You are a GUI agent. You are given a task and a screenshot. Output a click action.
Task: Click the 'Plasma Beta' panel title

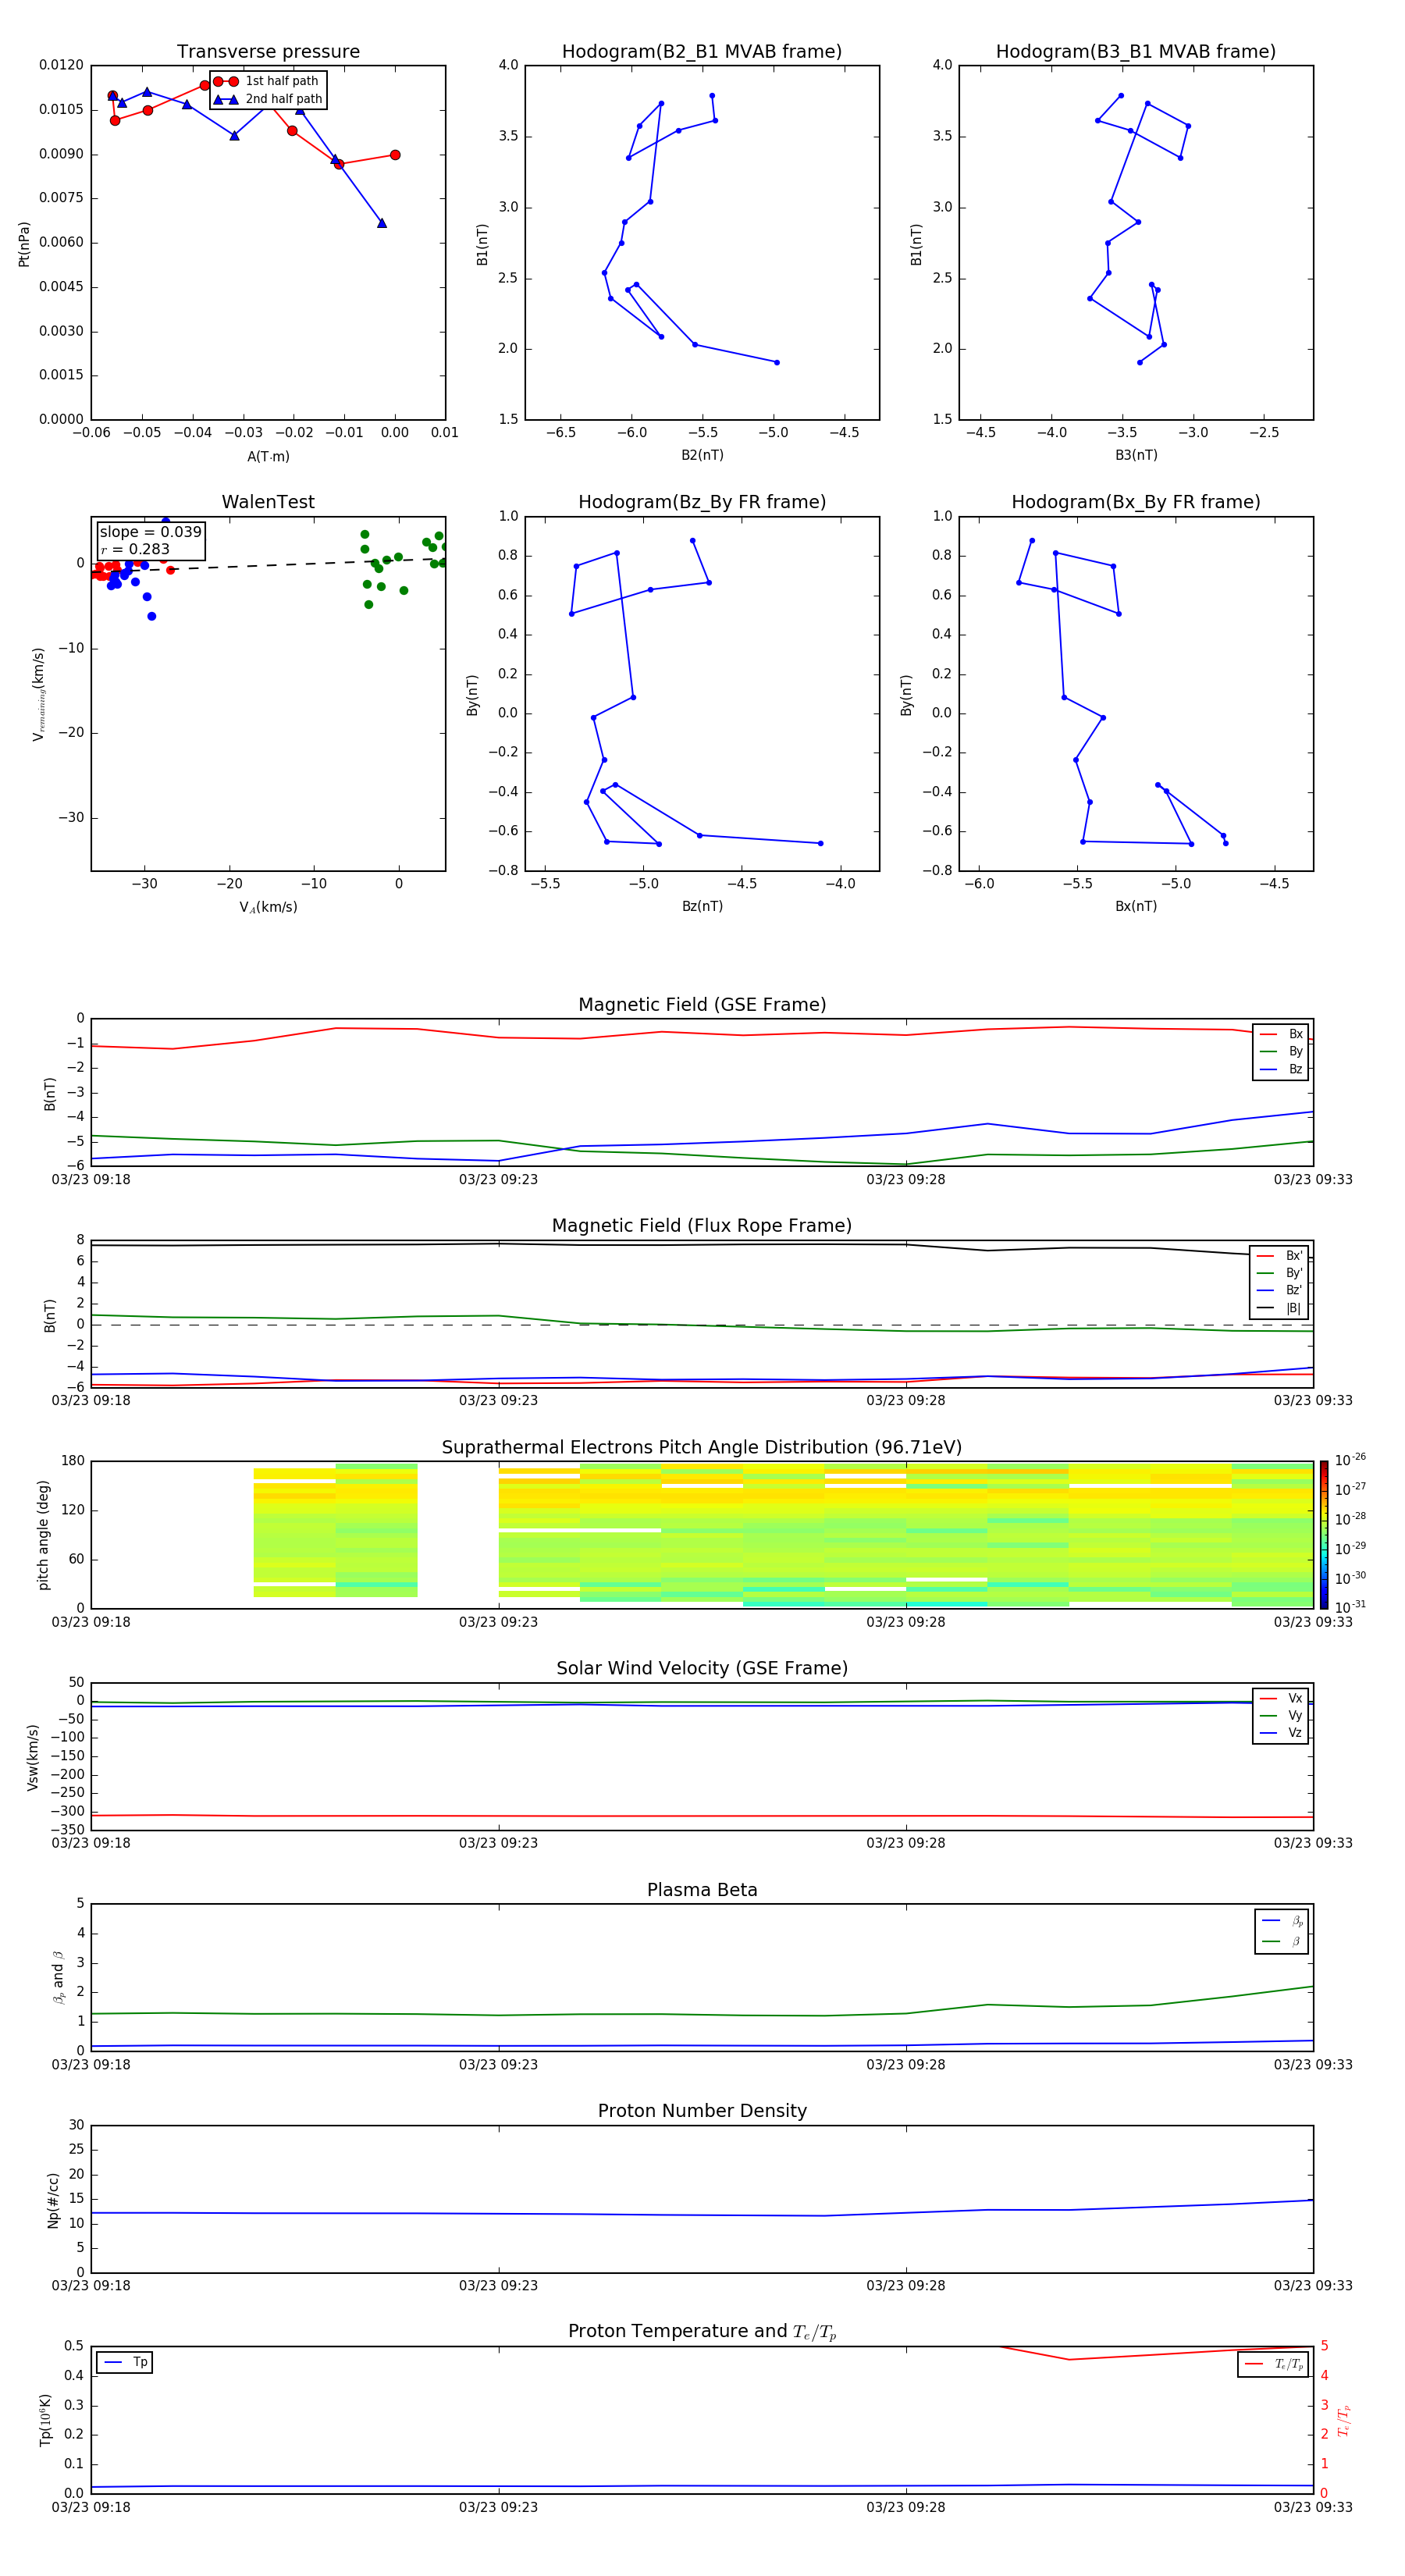click(702, 1890)
